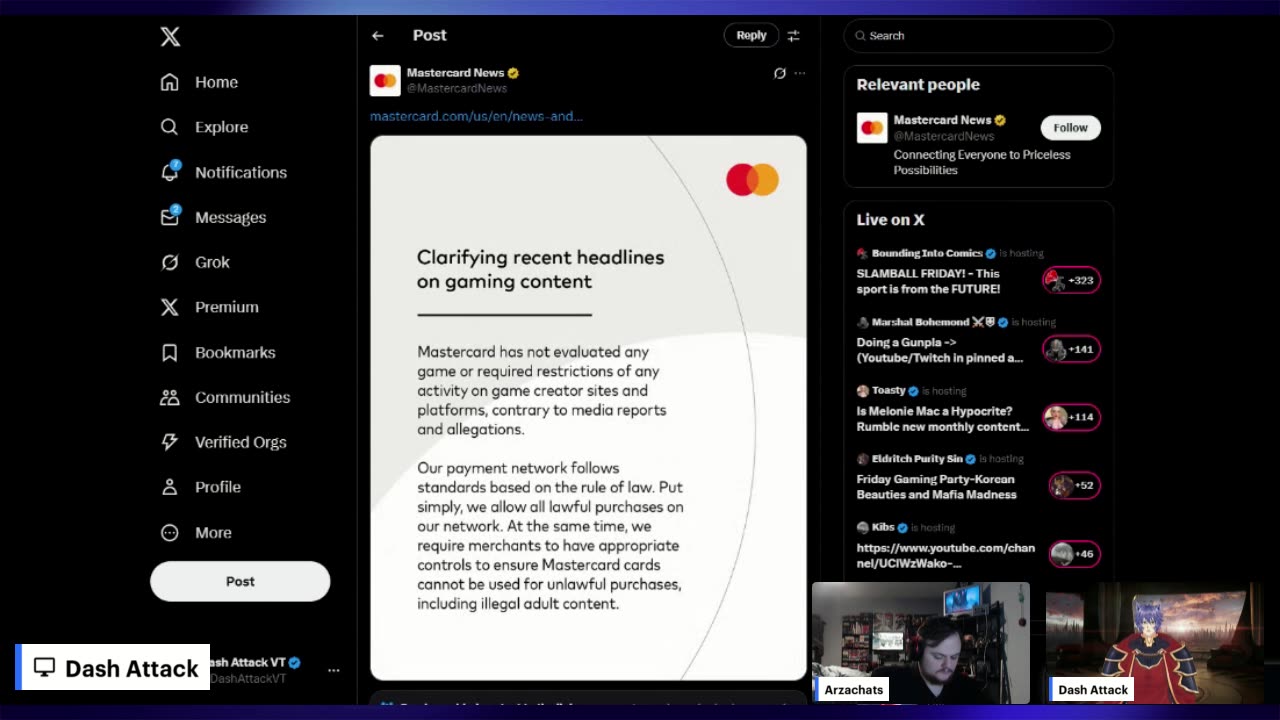The image size is (1280, 720).
Task: Click the Marshal Bohemond host avatar
Action: tap(862, 322)
